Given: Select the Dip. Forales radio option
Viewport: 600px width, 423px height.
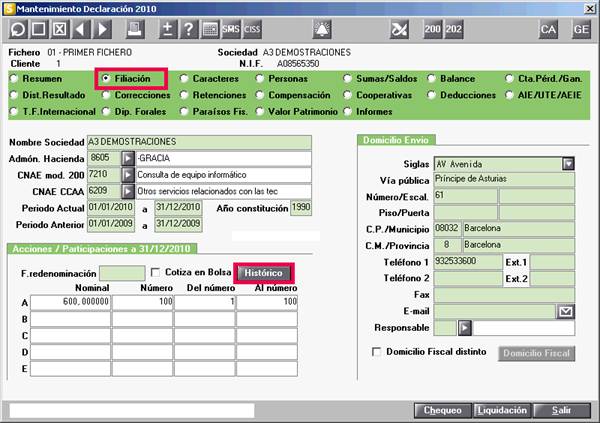Looking at the screenshot, I should (106, 111).
